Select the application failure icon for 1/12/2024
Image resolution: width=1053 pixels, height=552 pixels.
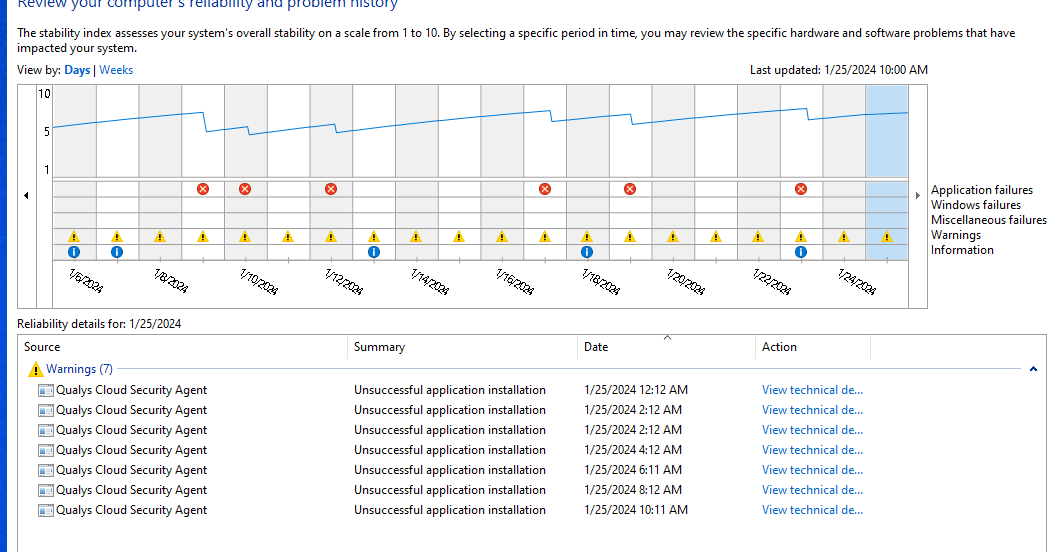pyautogui.click(x=331, y=189)
